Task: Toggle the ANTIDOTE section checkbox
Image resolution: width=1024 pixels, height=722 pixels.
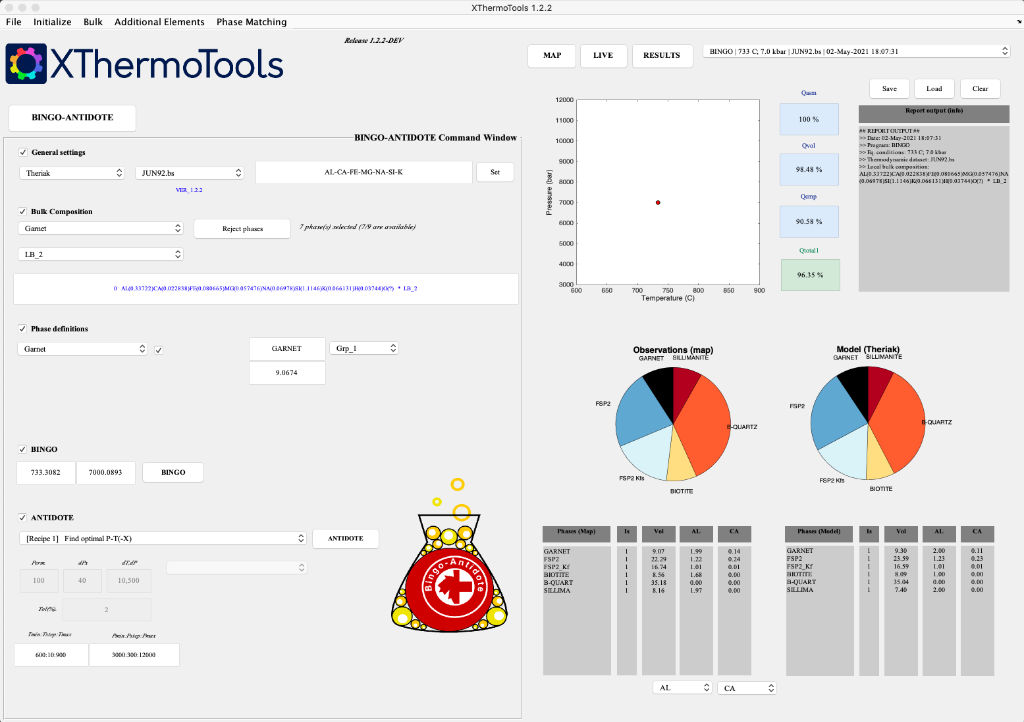Action: [23, 517]
